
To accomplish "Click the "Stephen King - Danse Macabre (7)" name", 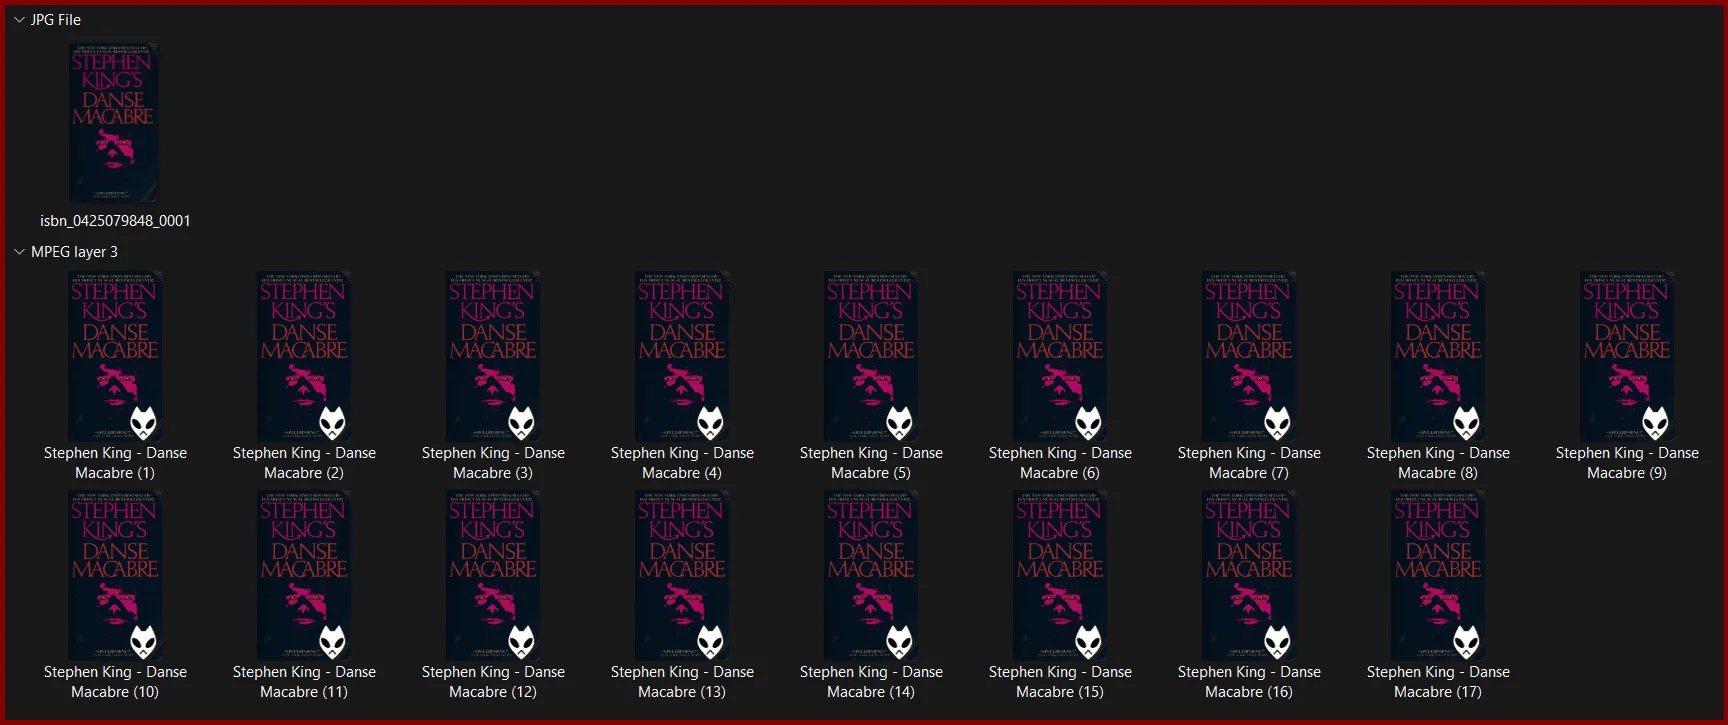I will click(x=1249, y=463).
